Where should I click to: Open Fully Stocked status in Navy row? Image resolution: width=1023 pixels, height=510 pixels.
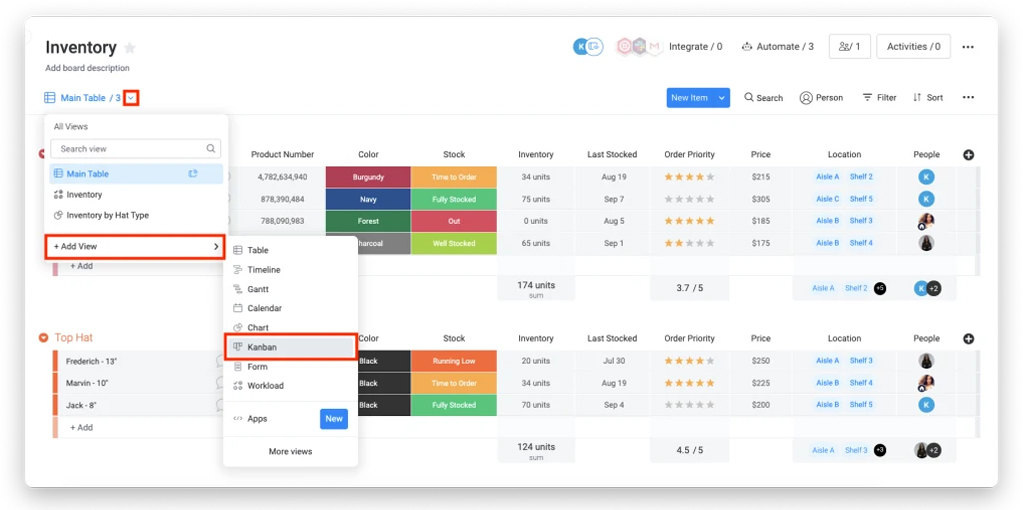pos(454,199)
